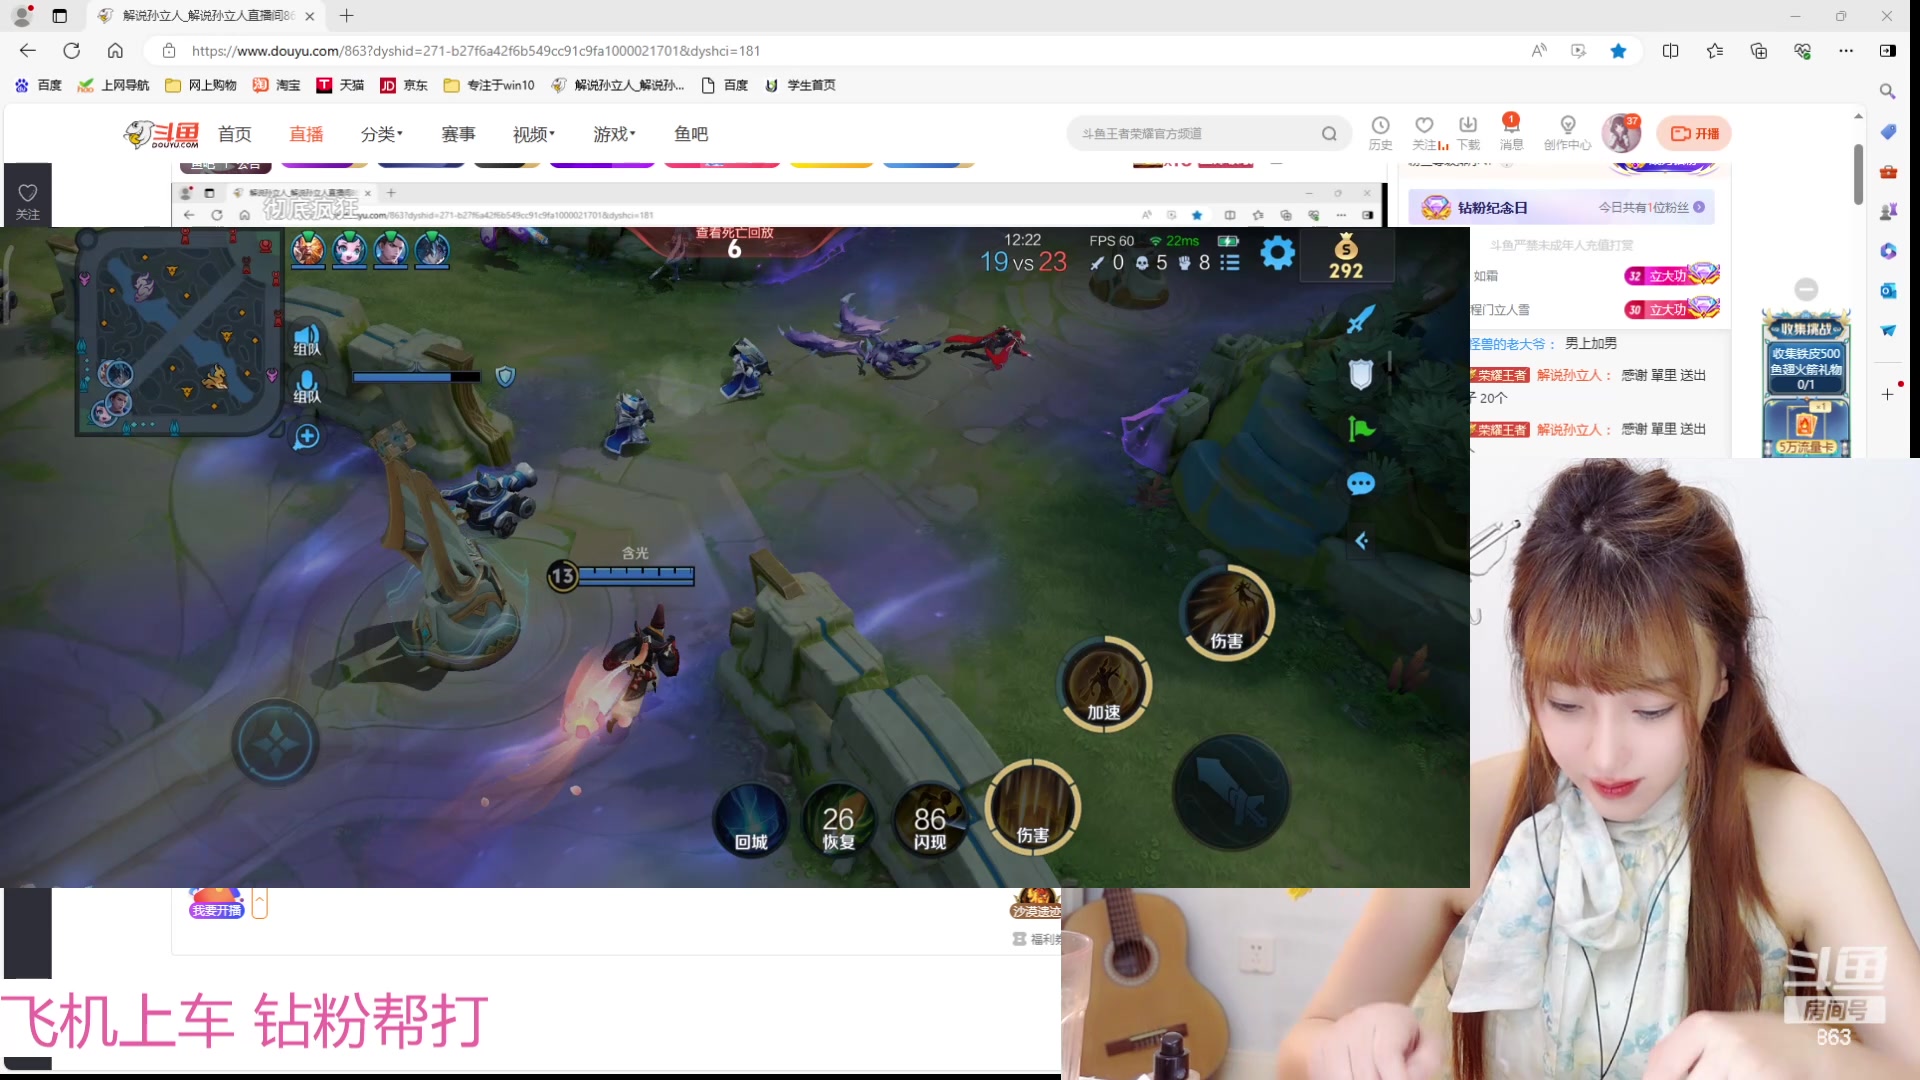Viewport: 1920px width, 1080px height.
Task: Collapse the side panel arrow in game
Action: 1361,541
